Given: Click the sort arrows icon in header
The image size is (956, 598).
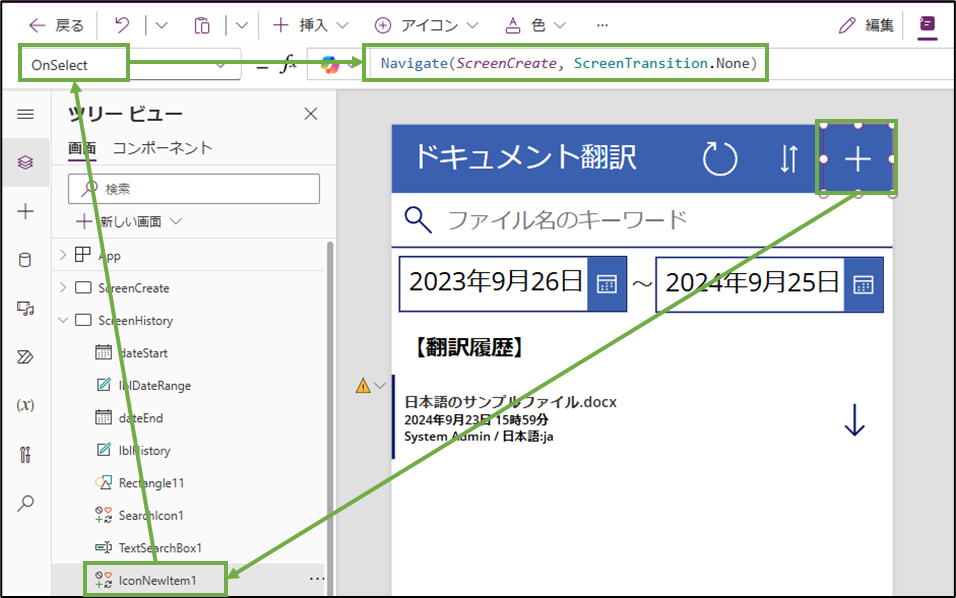Looking at the screenshot, I should tap(789, 159).
